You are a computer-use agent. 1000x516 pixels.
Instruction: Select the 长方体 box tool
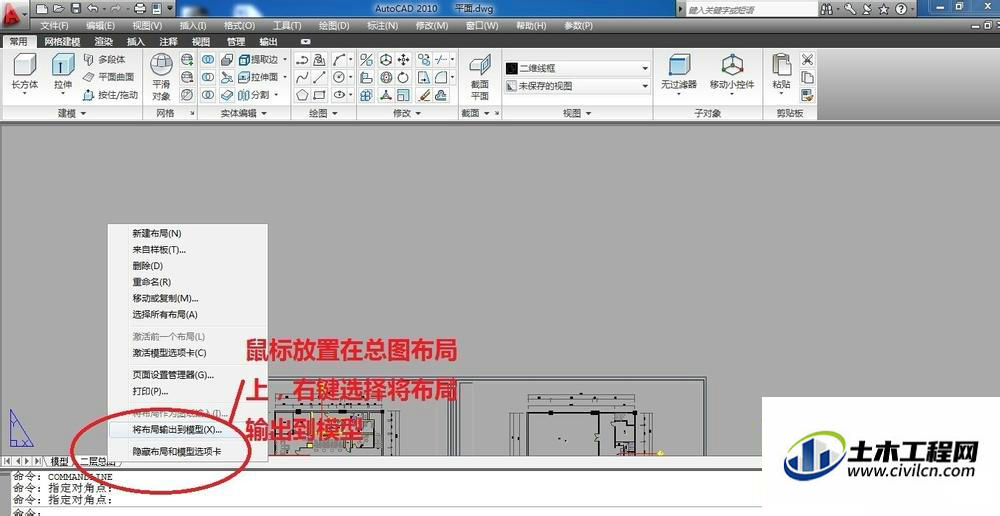[x=25, y=73]
